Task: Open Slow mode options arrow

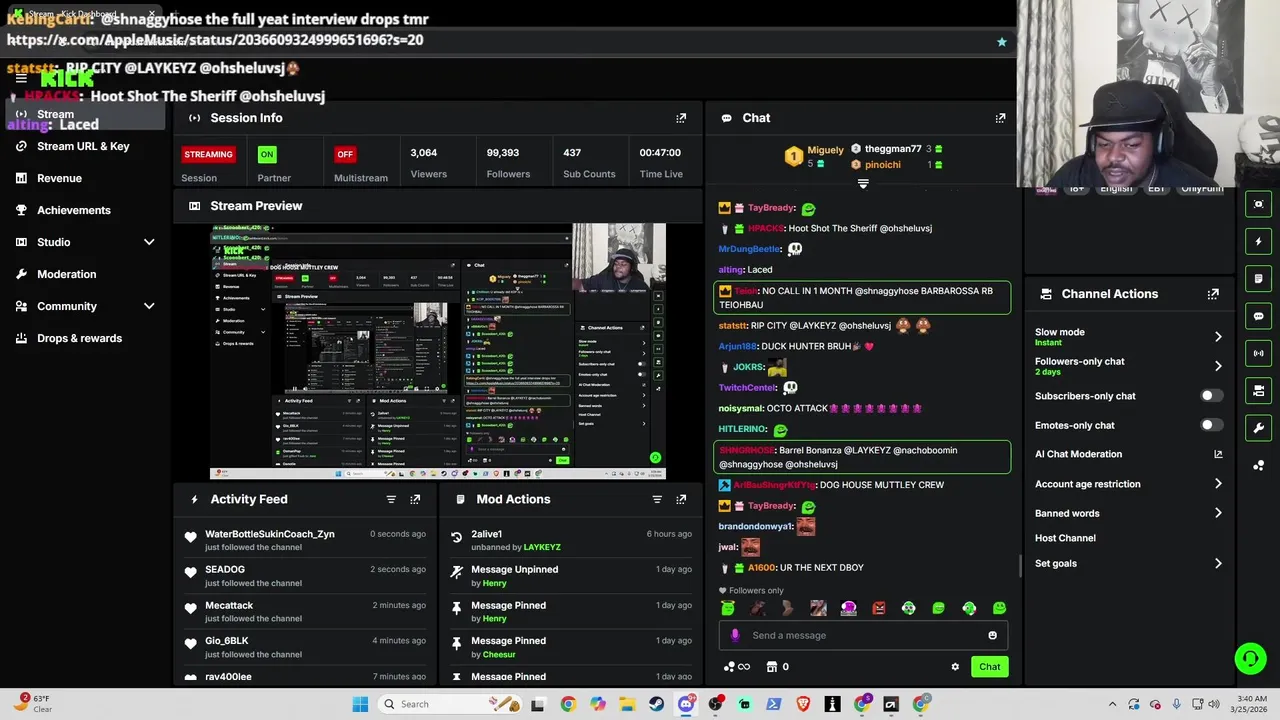Action: (x=1218, y=337)
